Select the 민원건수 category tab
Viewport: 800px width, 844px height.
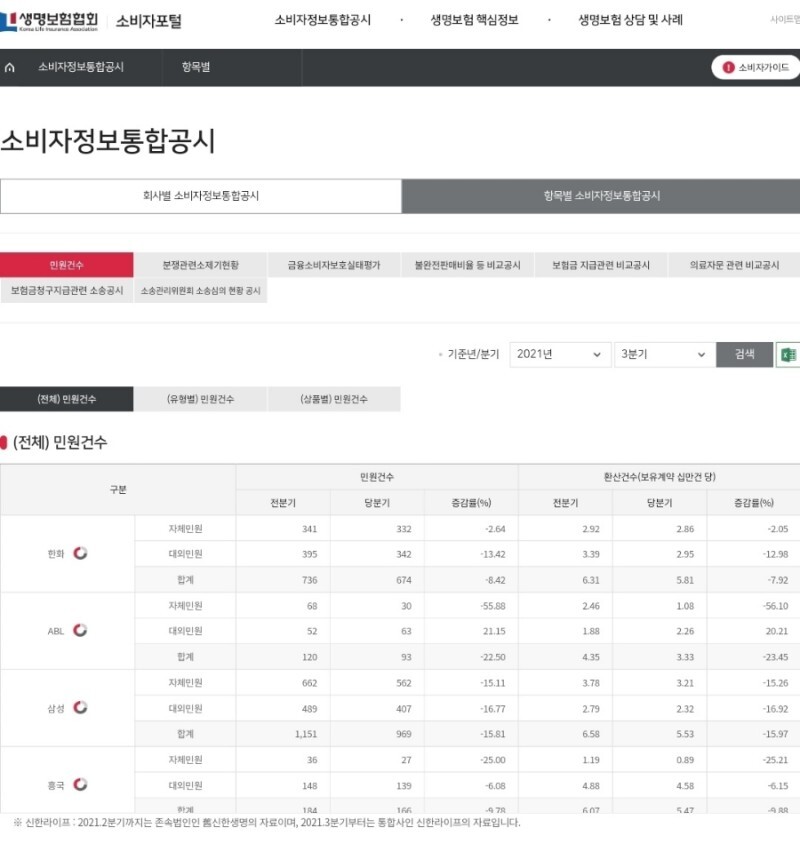pyautogui.click(x=67, y=265)
